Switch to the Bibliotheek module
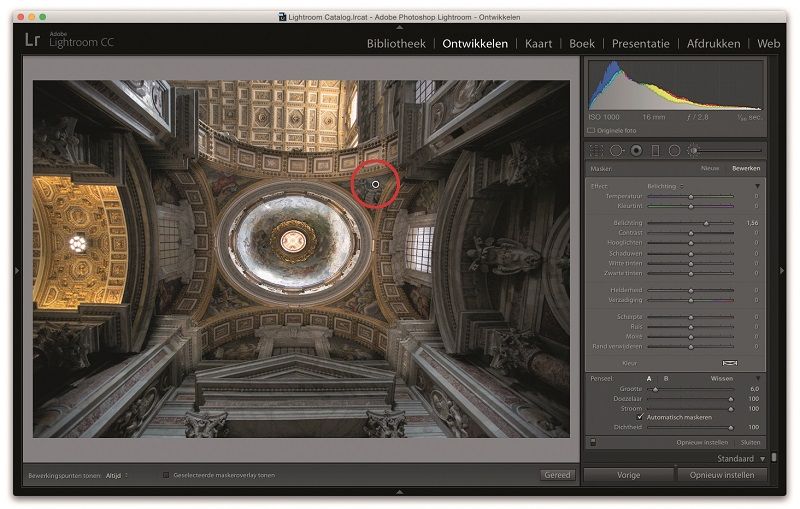The image size is (800, 509). (x=396, y=44)
